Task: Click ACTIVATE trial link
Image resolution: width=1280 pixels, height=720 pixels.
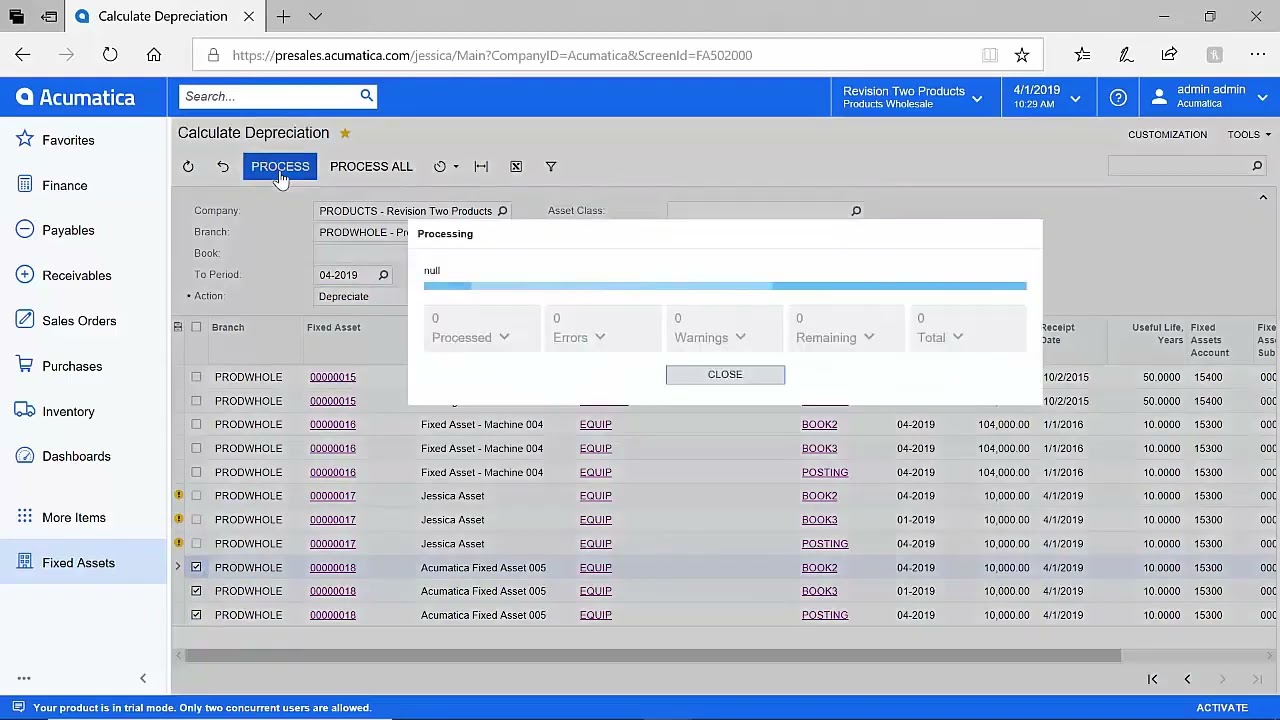Action: tap(1222, 708)
